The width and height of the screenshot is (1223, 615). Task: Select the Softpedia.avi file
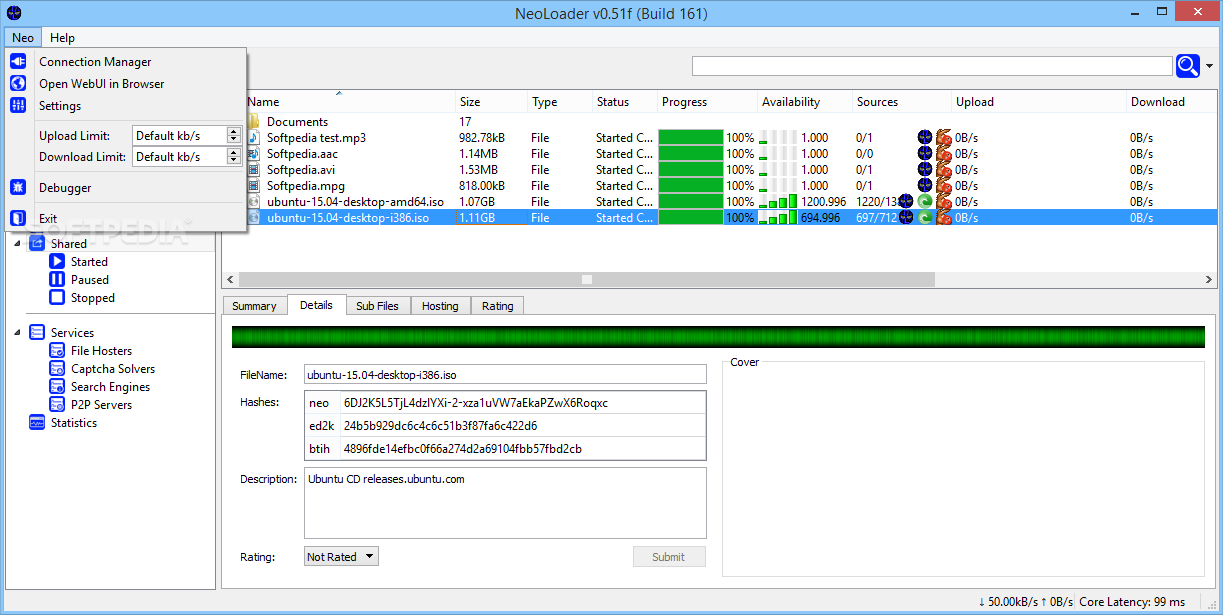point(732,170)
